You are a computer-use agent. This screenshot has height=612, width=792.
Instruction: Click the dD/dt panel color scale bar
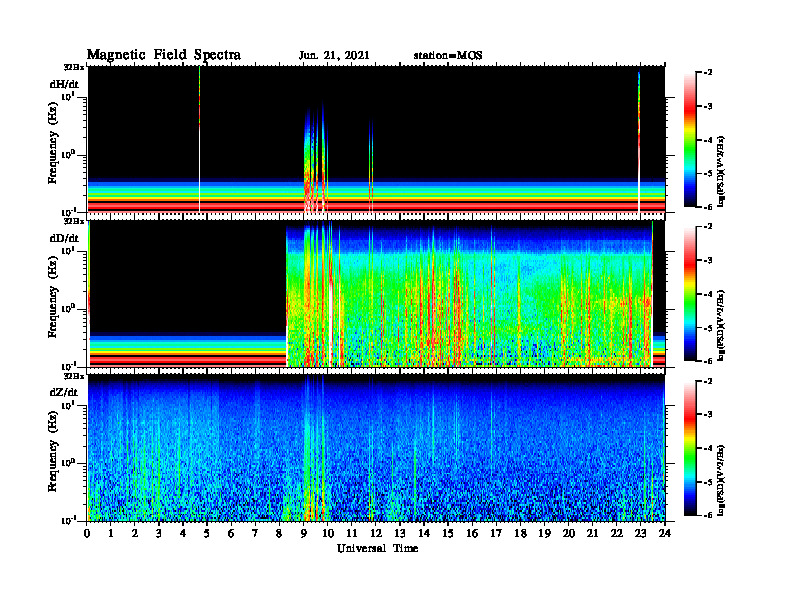(690, 294)
